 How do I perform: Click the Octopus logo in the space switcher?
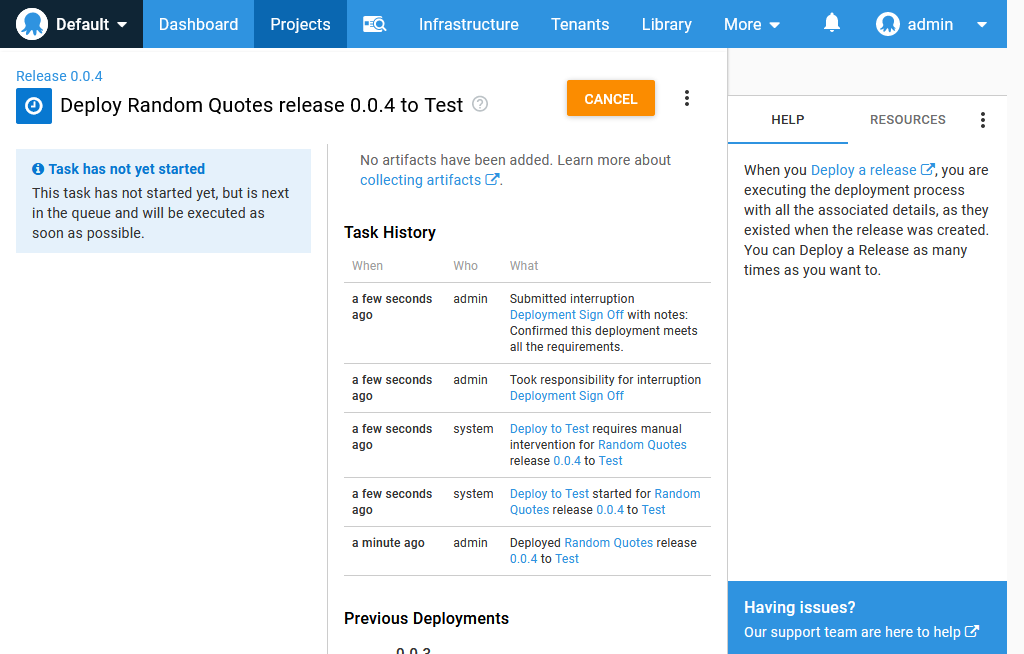pos(32,24)
